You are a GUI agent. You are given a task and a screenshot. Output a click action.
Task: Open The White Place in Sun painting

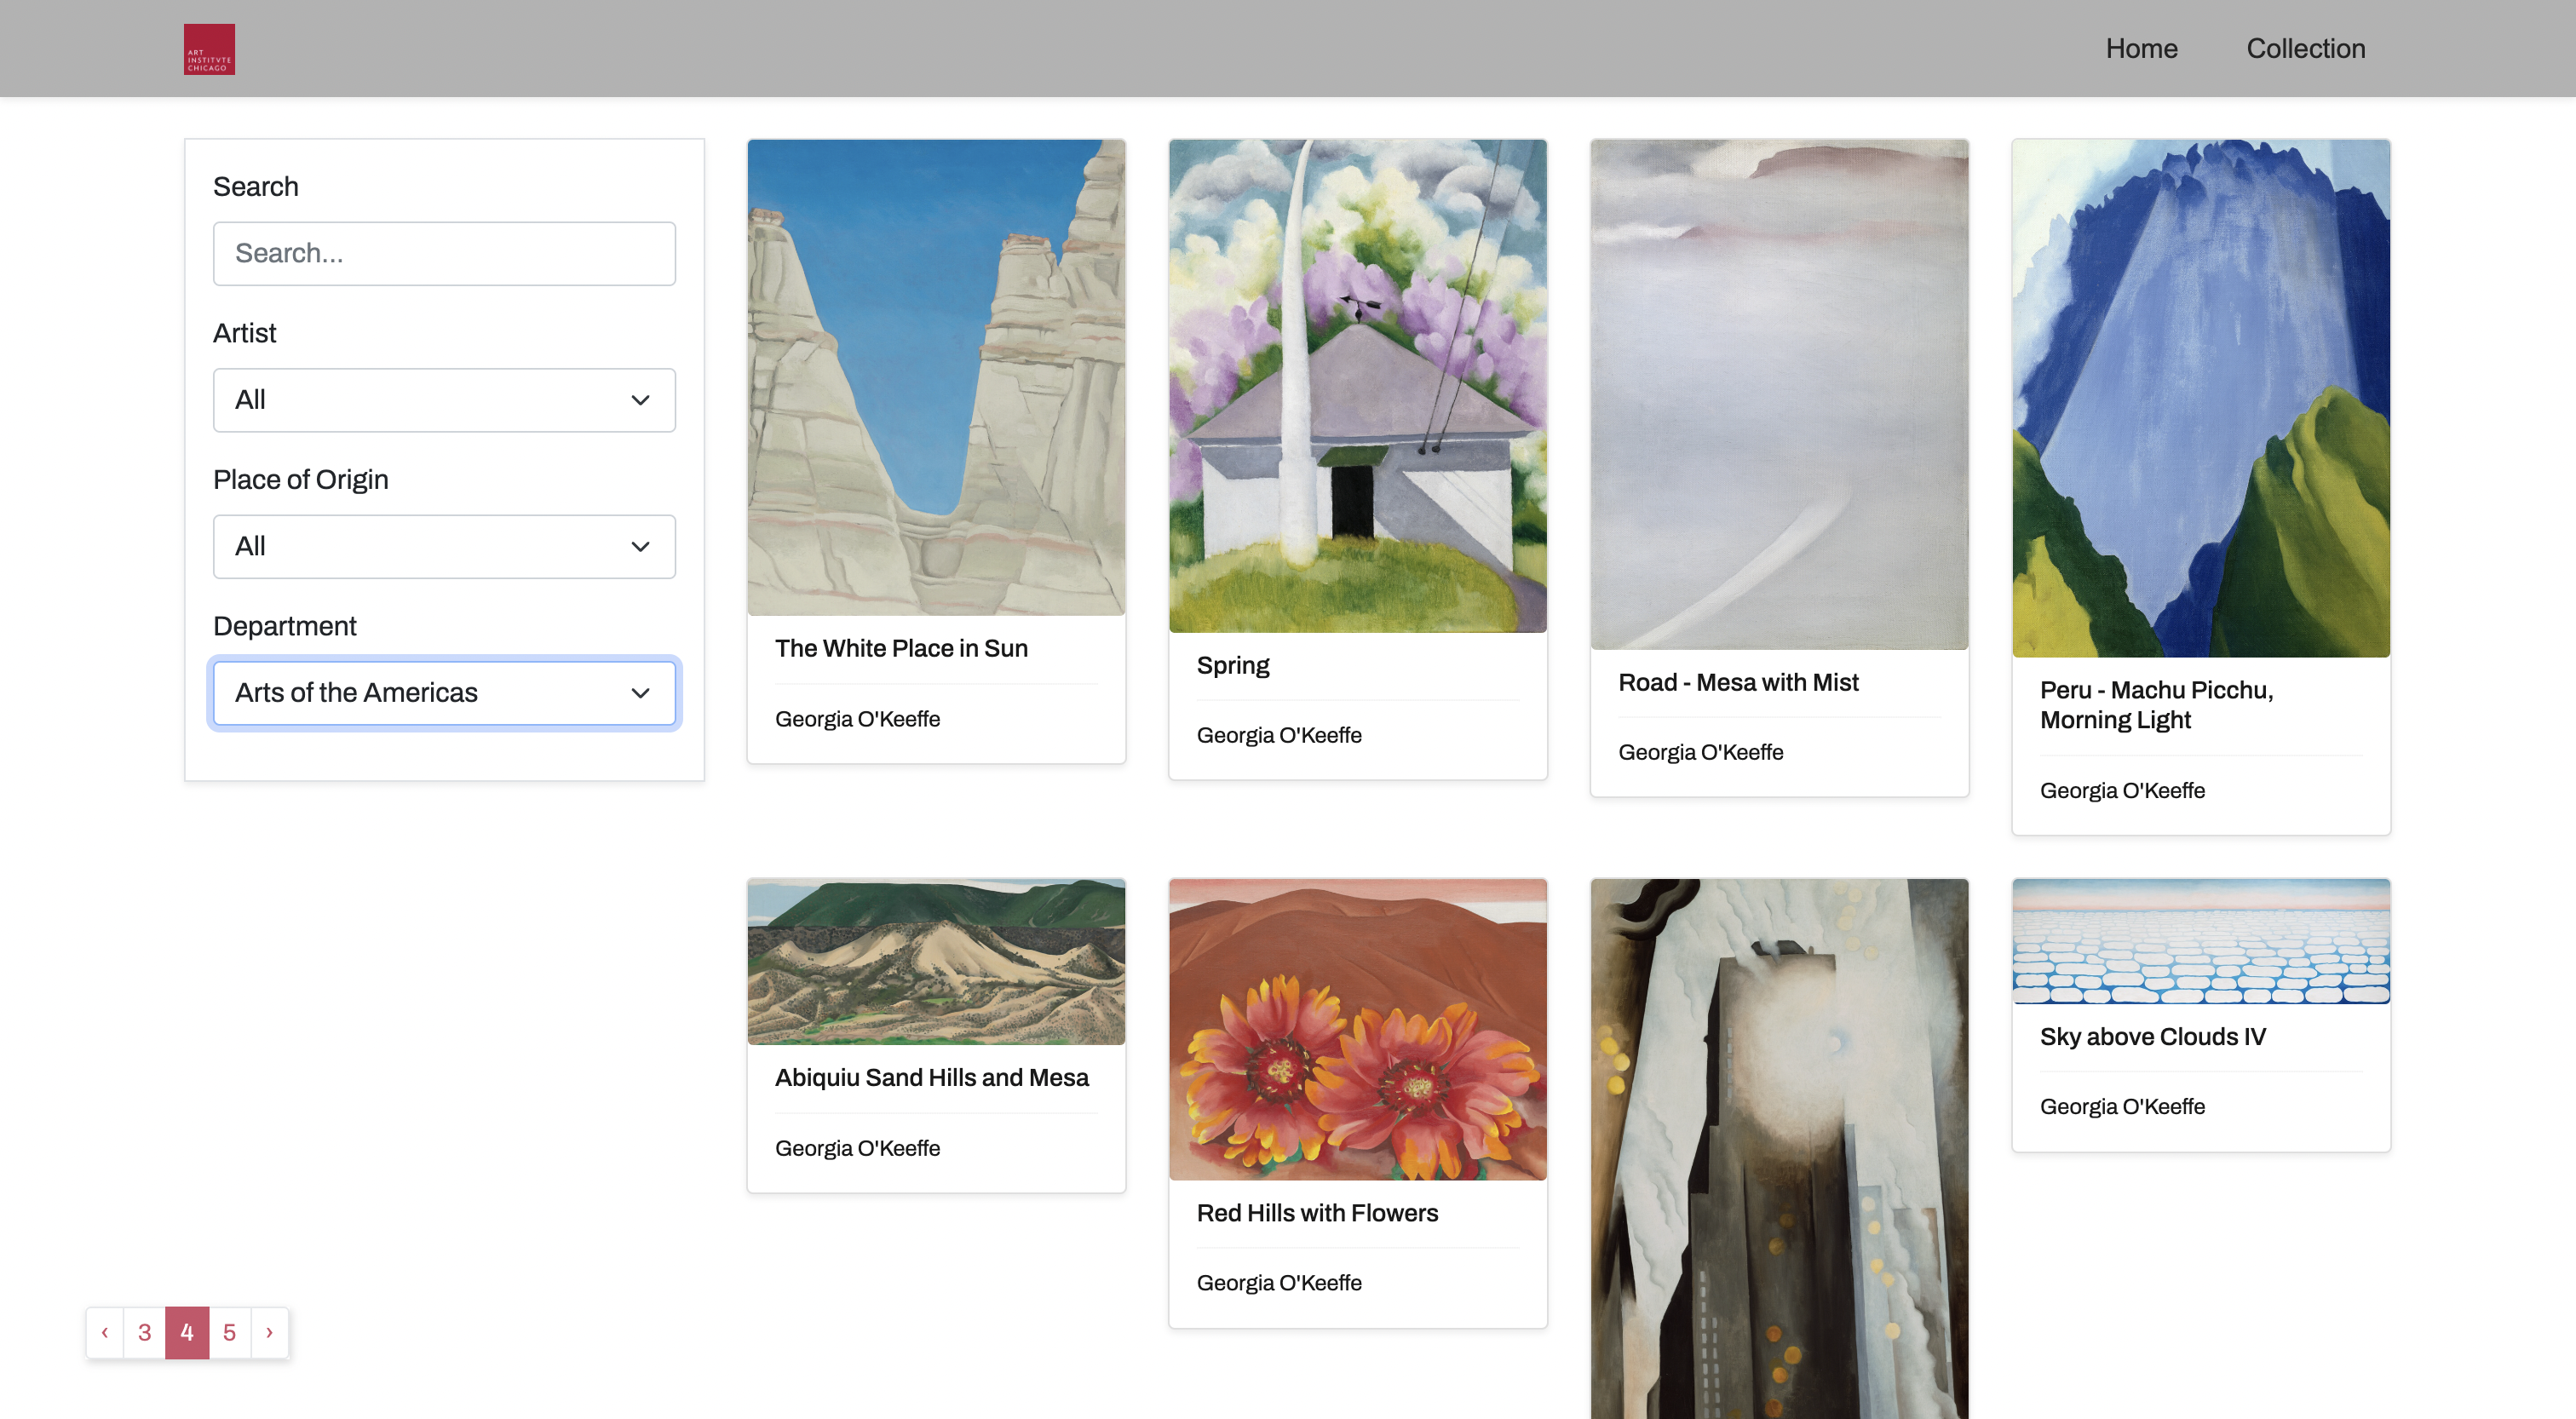pyautogui.click(x=936, y=377)
